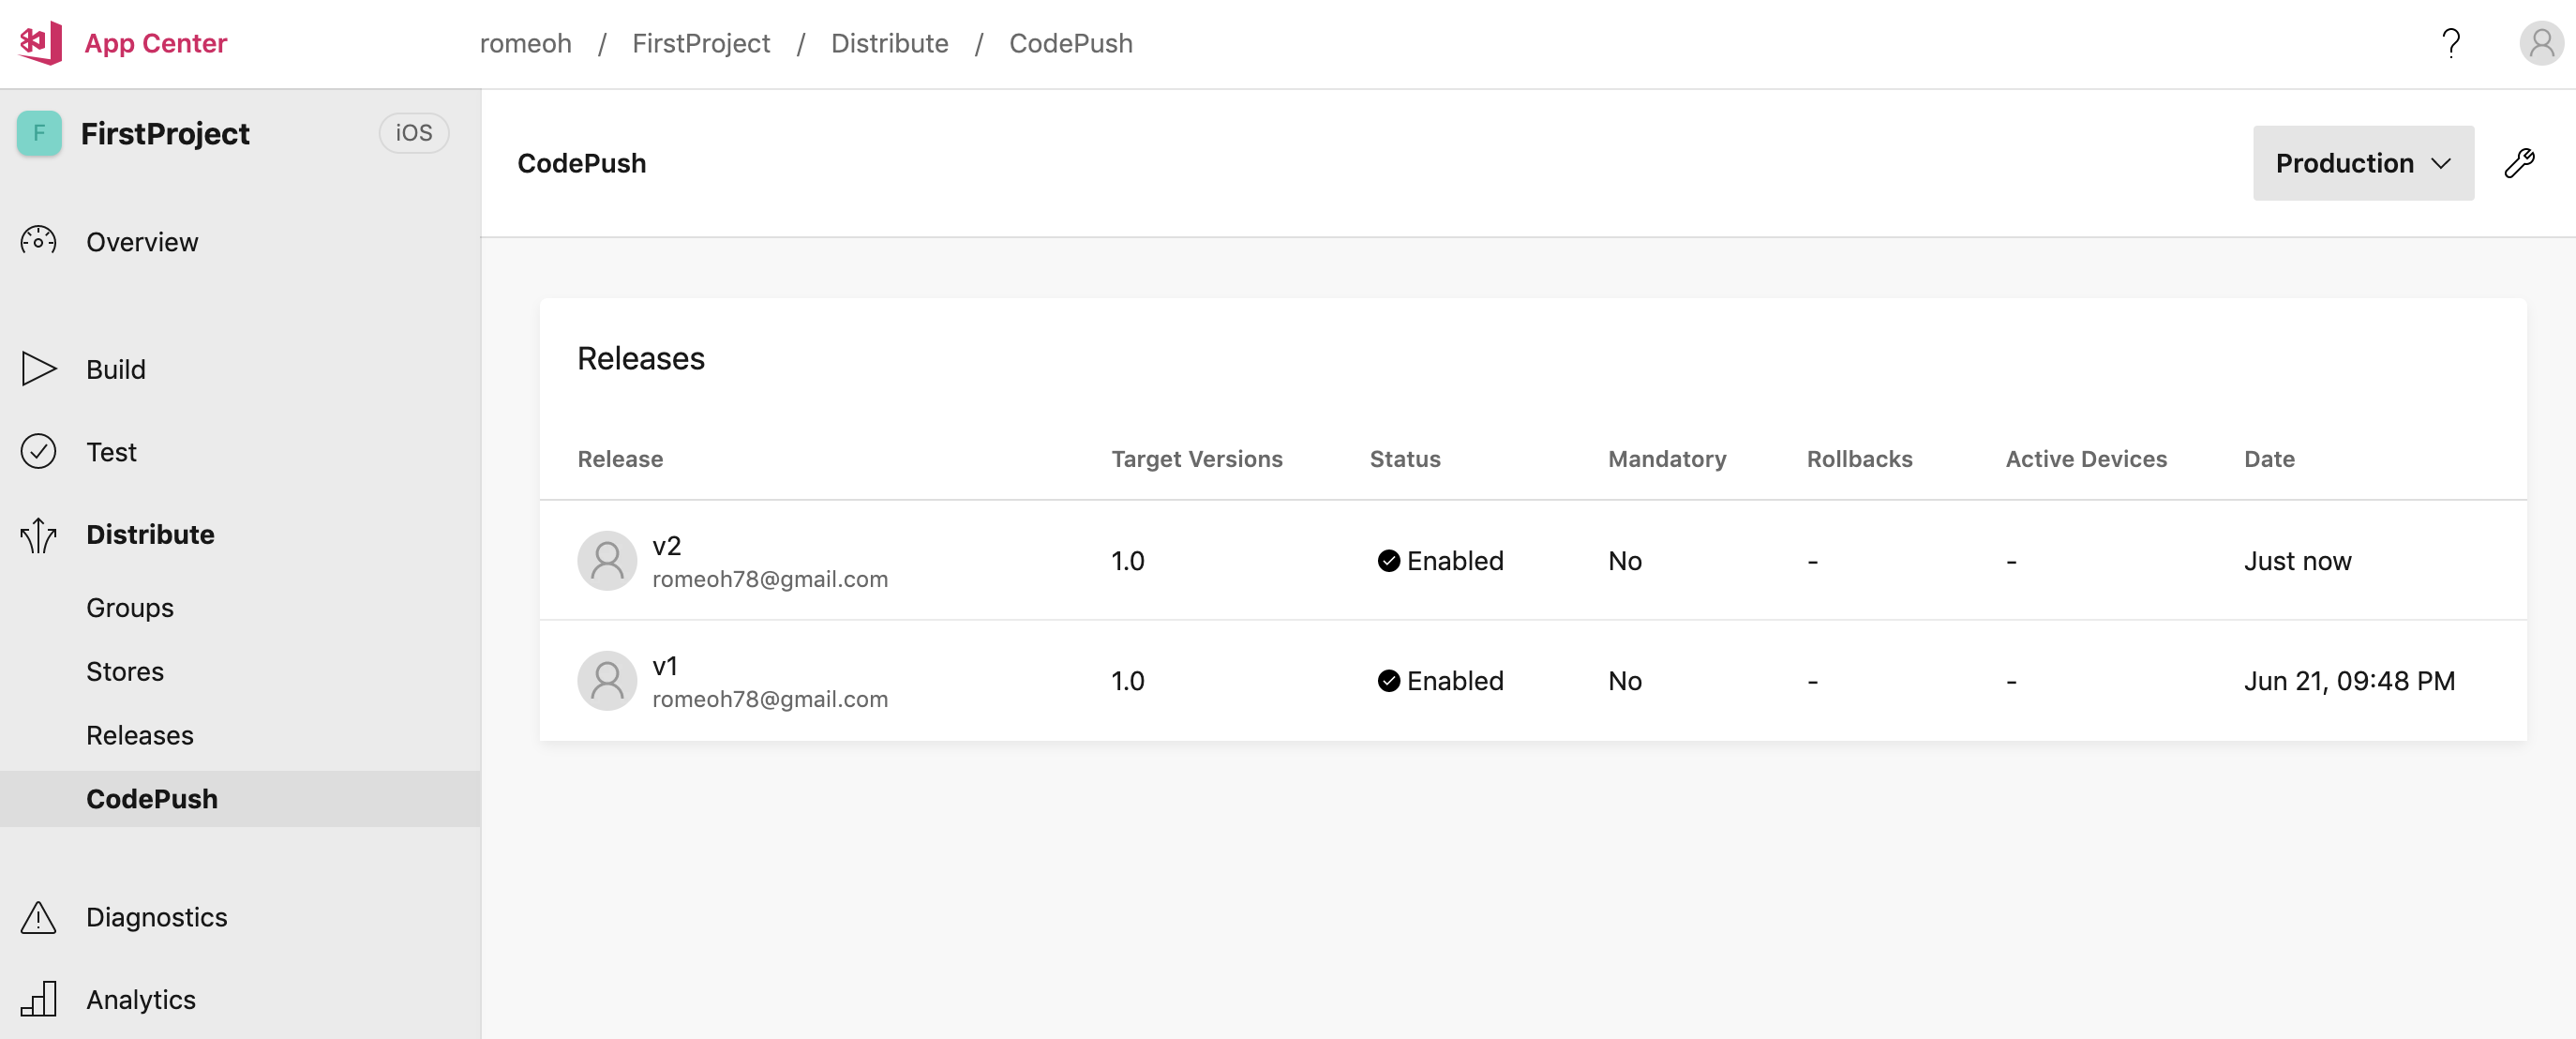The height and width of the screenshot is (1039, 2576).
Task: Open the Groups sidebar item
Action: 130,607
